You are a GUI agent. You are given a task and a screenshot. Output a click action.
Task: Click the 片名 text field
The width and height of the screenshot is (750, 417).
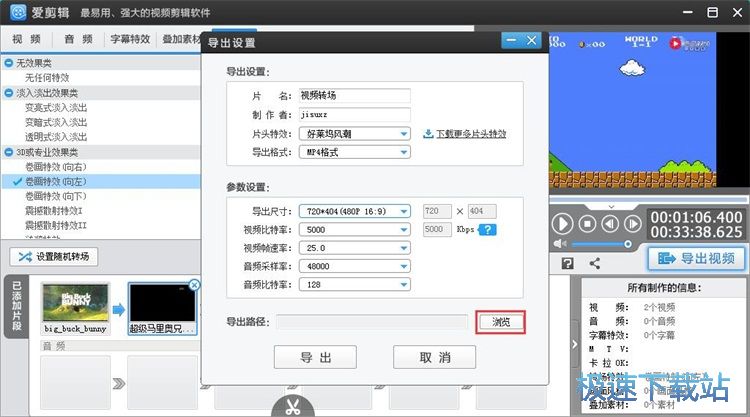point(354,95)
